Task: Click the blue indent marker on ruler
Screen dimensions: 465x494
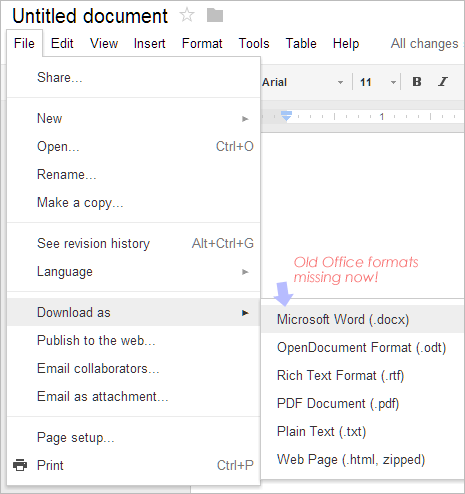Action: [x=286, y=116]
